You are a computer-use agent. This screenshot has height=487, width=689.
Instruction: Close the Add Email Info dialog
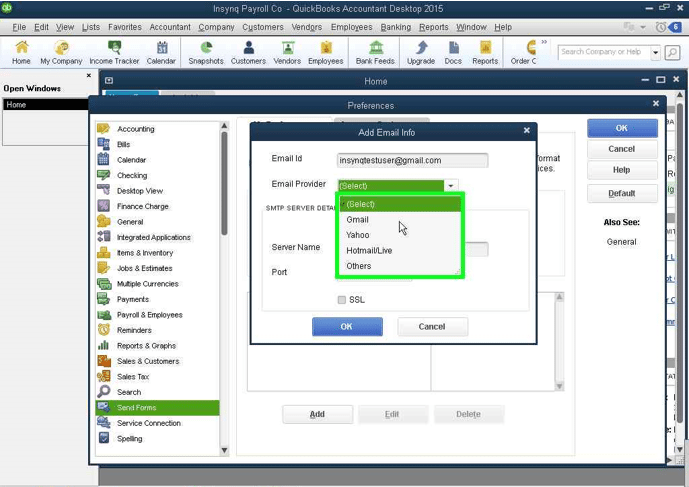pos(526,130)
